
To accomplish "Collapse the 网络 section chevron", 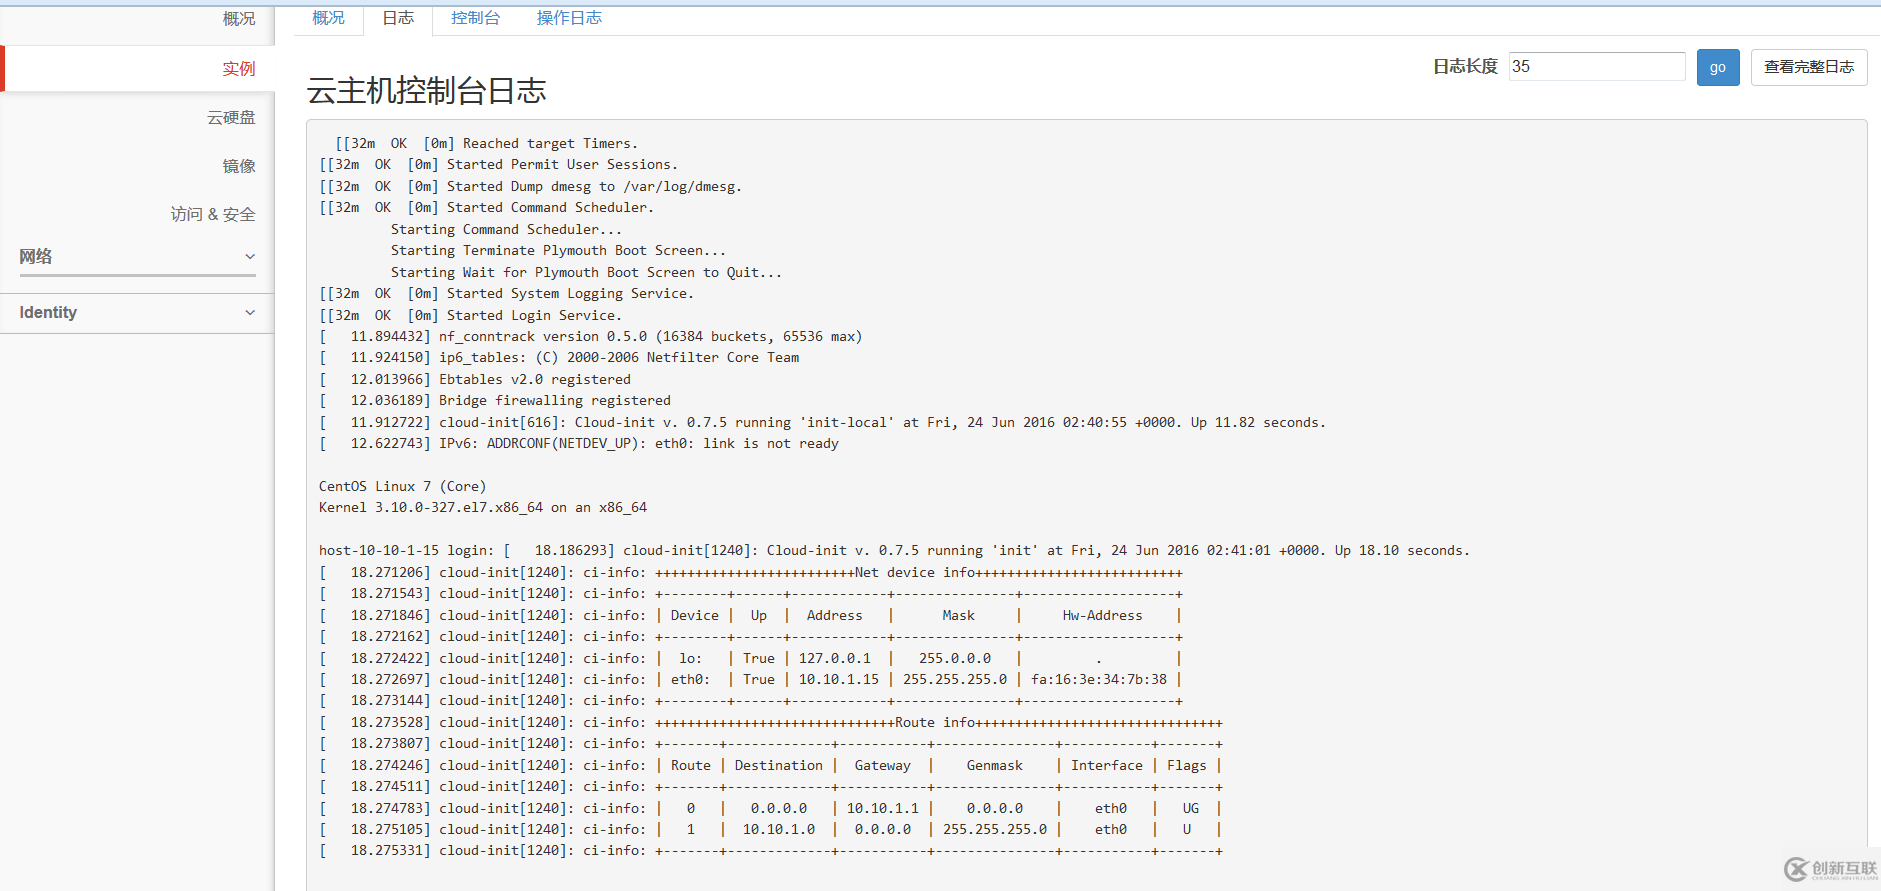I will 250,257.
